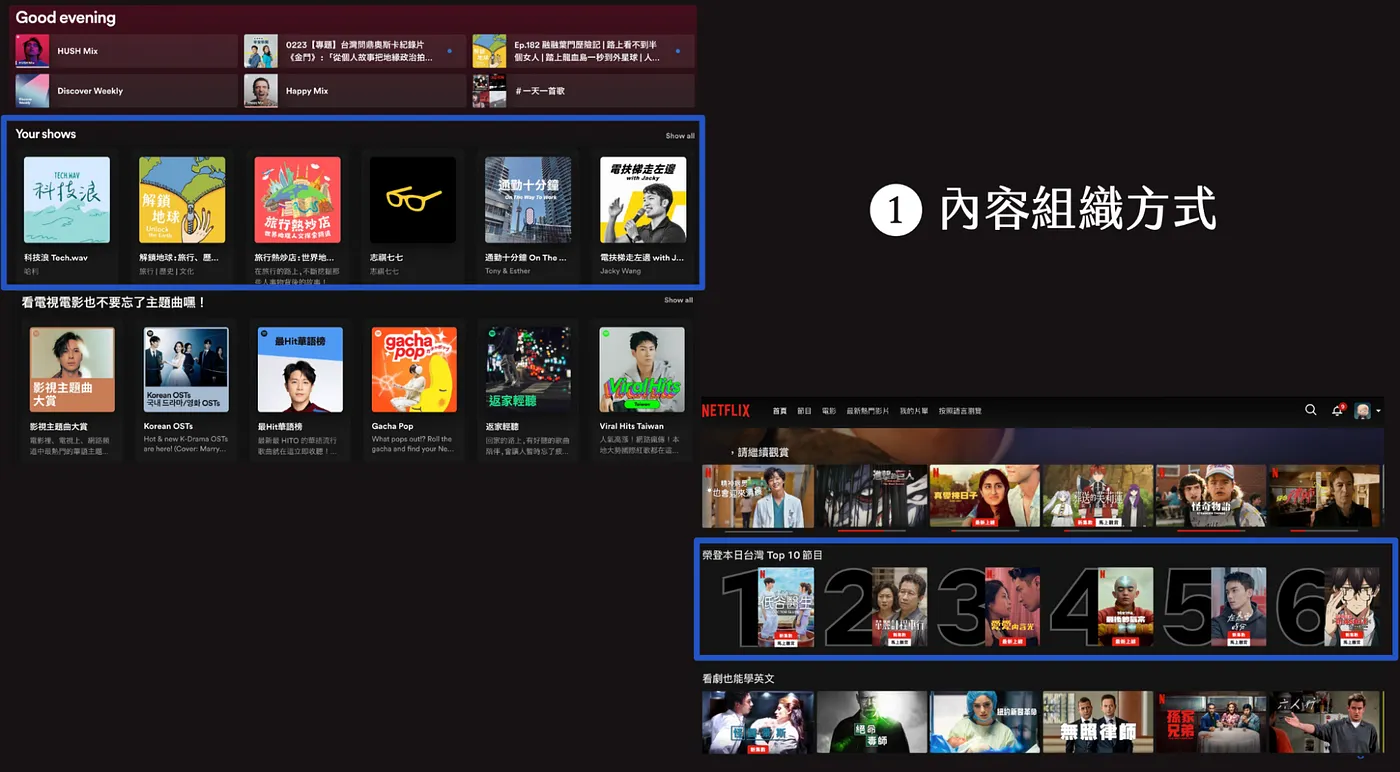Open the 0223【專題】podcast episode shortcut

pyautogui.click(x=355, y=51)
